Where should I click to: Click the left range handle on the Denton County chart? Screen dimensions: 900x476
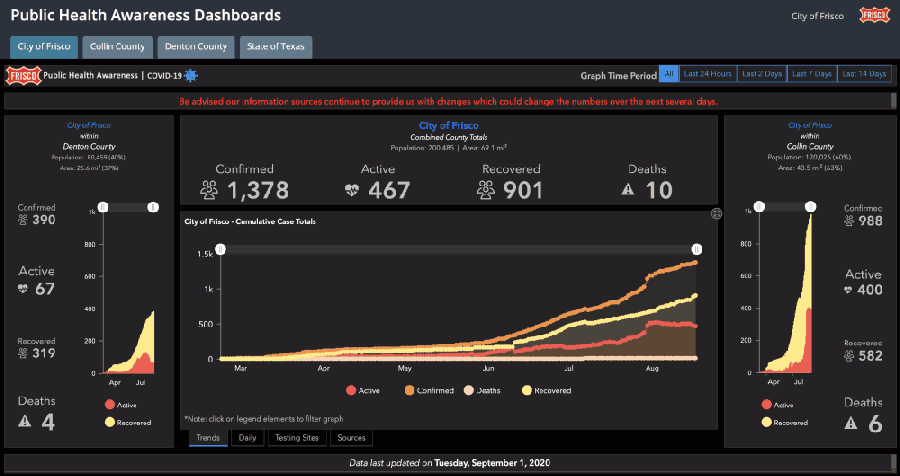coord(103,207)
